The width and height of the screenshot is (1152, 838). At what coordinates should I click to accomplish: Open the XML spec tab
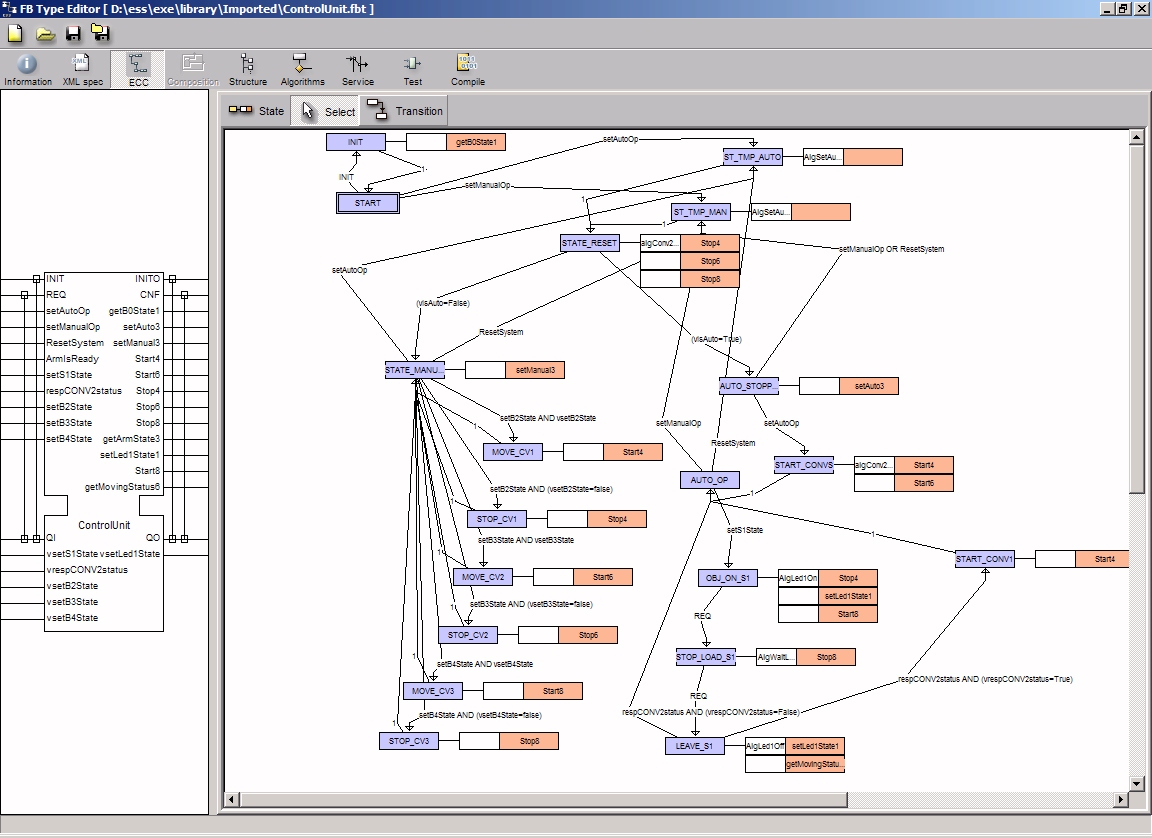coord(82,71)
